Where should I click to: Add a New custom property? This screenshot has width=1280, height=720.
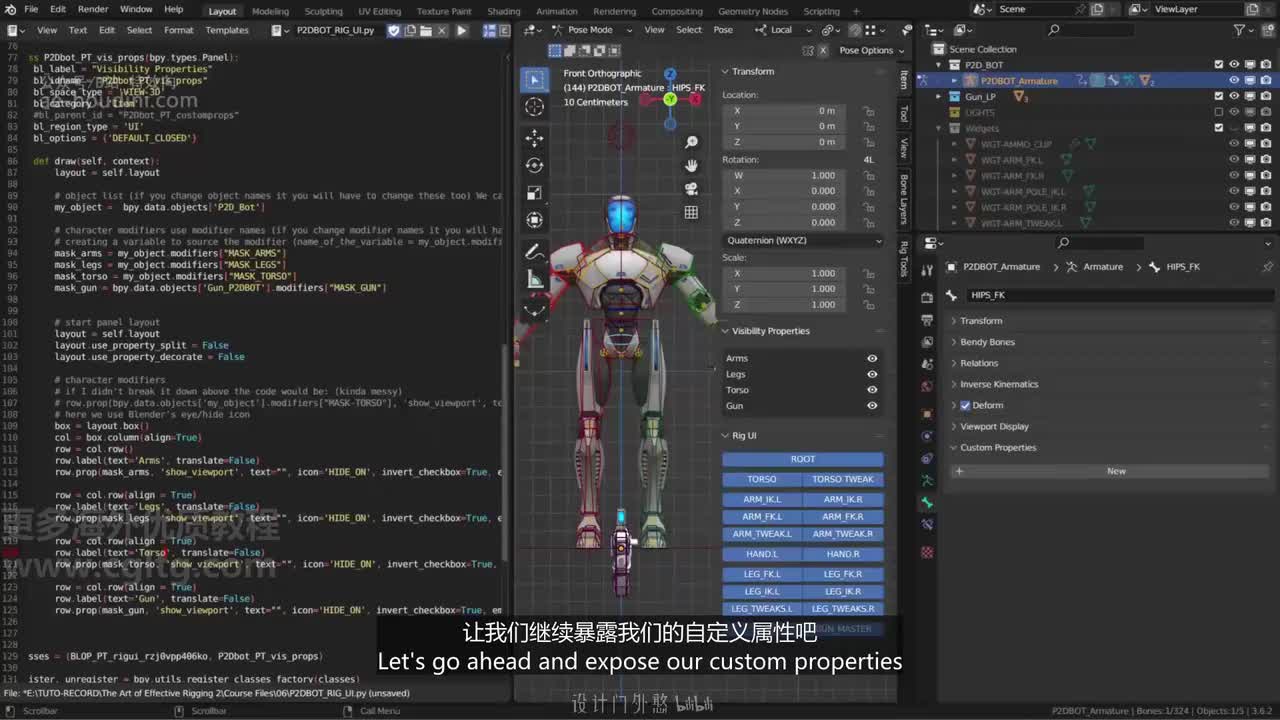[x=1110, y=471]
